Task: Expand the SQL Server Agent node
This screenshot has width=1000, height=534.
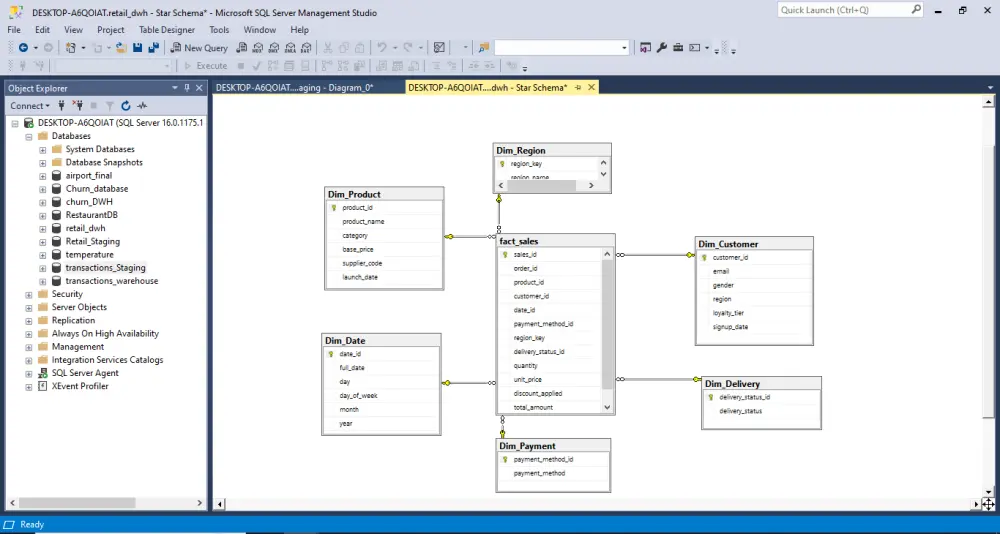Action: [x=29, y=373]
